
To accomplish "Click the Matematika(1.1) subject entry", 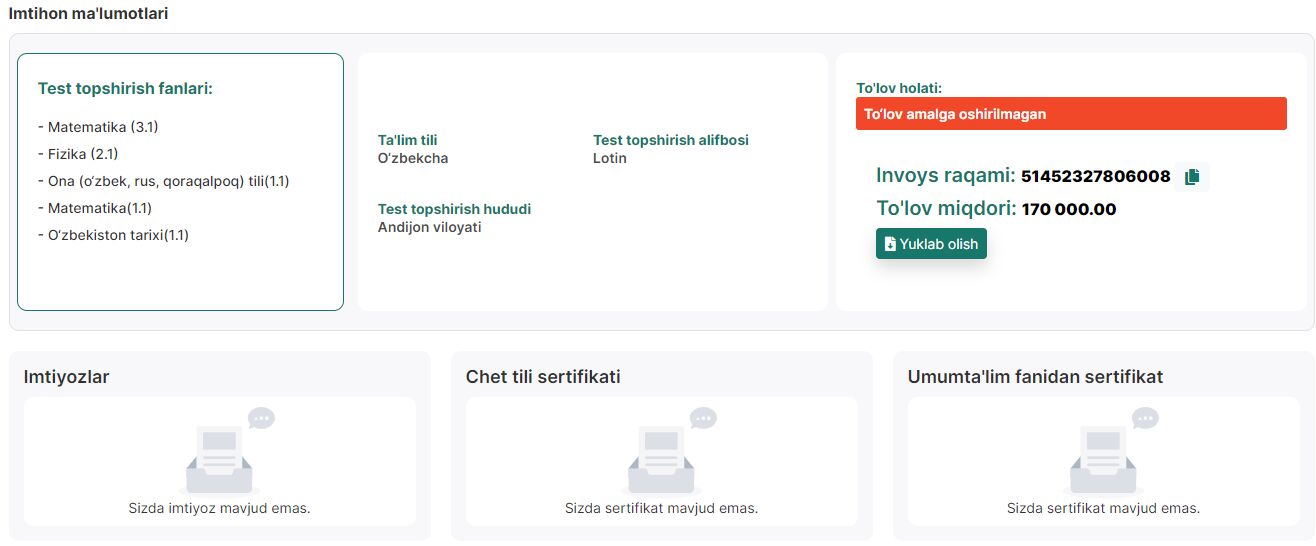I will 95,208.
